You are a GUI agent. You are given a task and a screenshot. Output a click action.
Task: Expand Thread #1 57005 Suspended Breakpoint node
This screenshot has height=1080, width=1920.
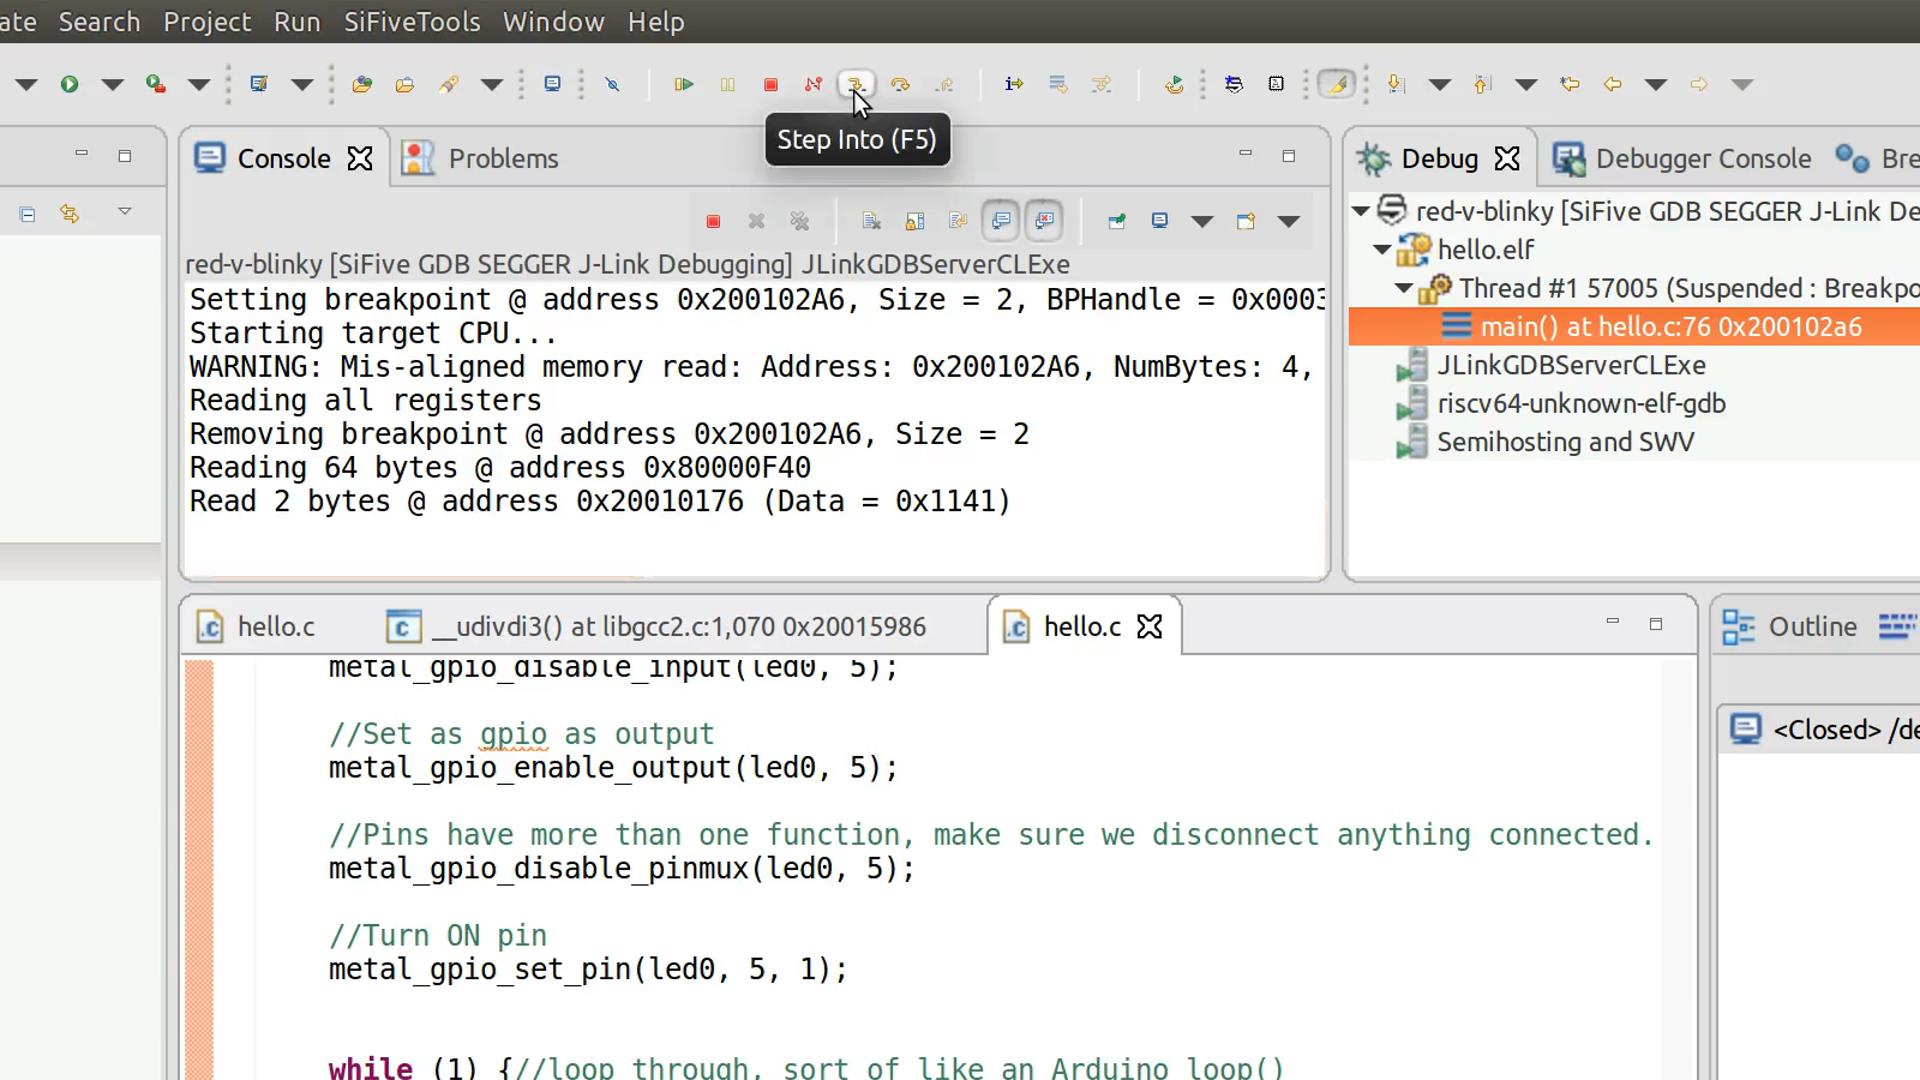1403,287
